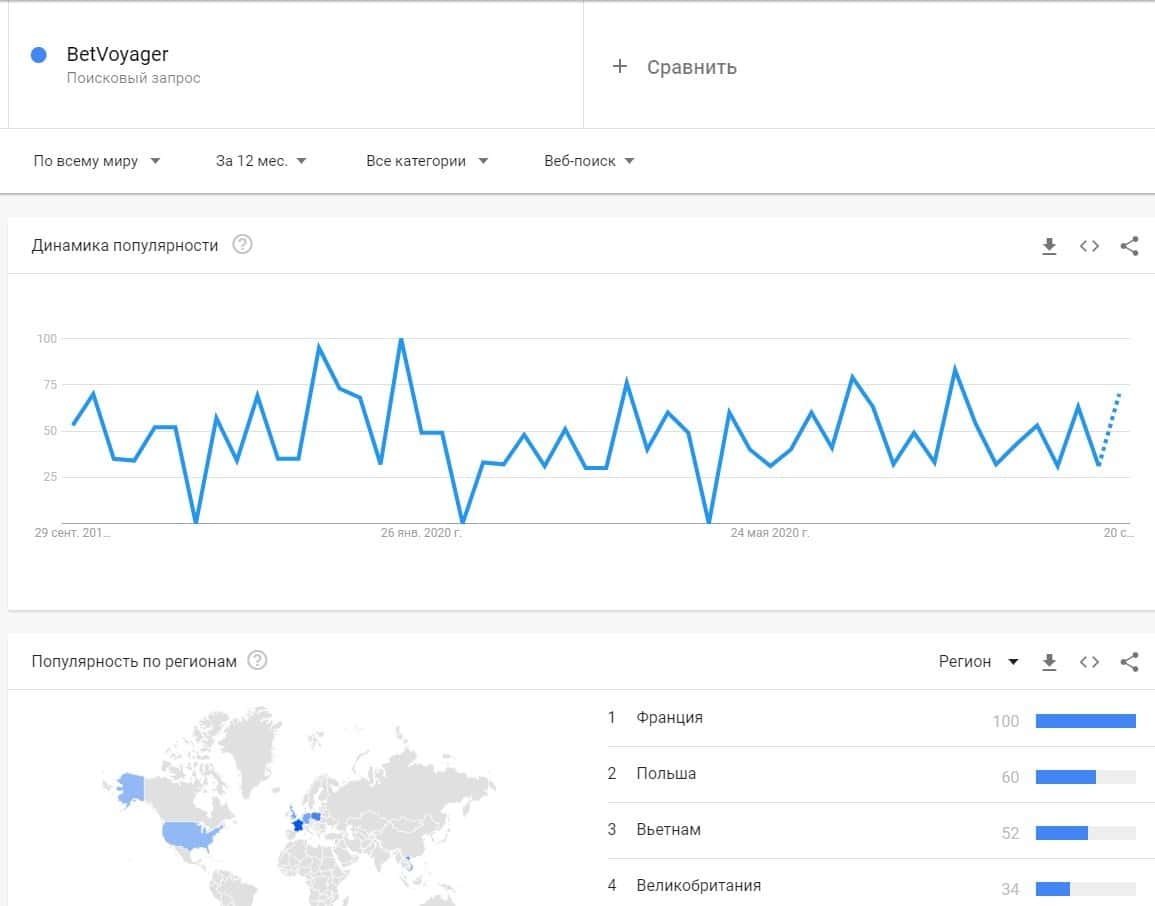This screenshot has height=906, width=1155.
Task: Share the popularity dynamics chart
Action: pyautogui.click(x=1129, y=246)
